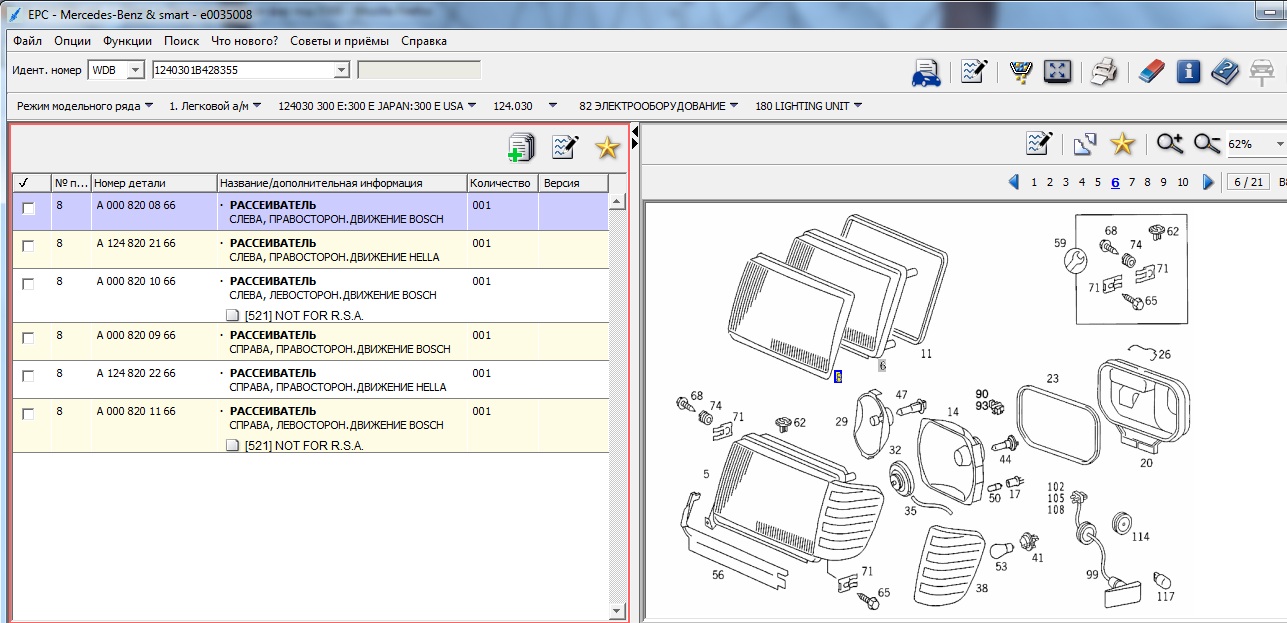Screen dimensions: 1287x623
Task: Check the box for A 000 820 10 66
Action: tap(28, 284)
